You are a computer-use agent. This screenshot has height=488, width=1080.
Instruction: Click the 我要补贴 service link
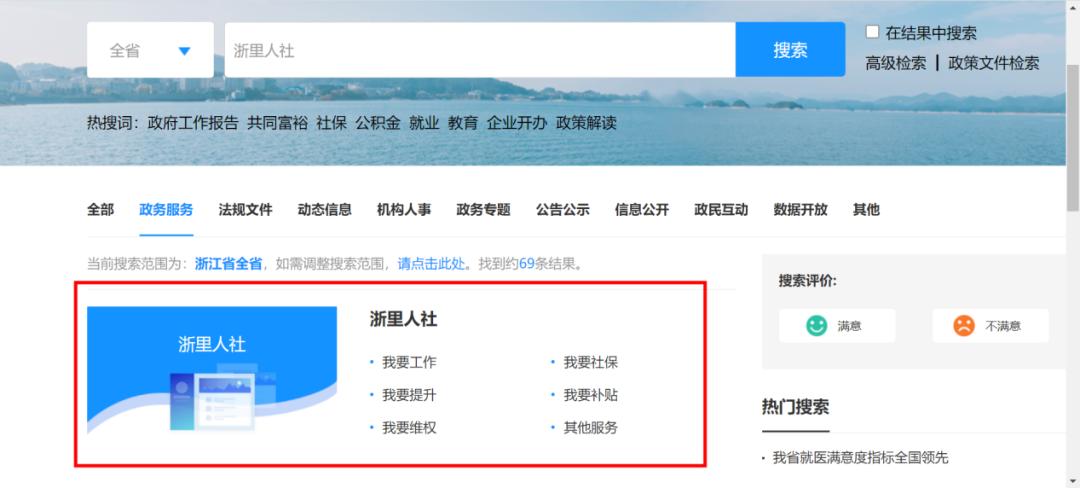(x=590, y=394)
